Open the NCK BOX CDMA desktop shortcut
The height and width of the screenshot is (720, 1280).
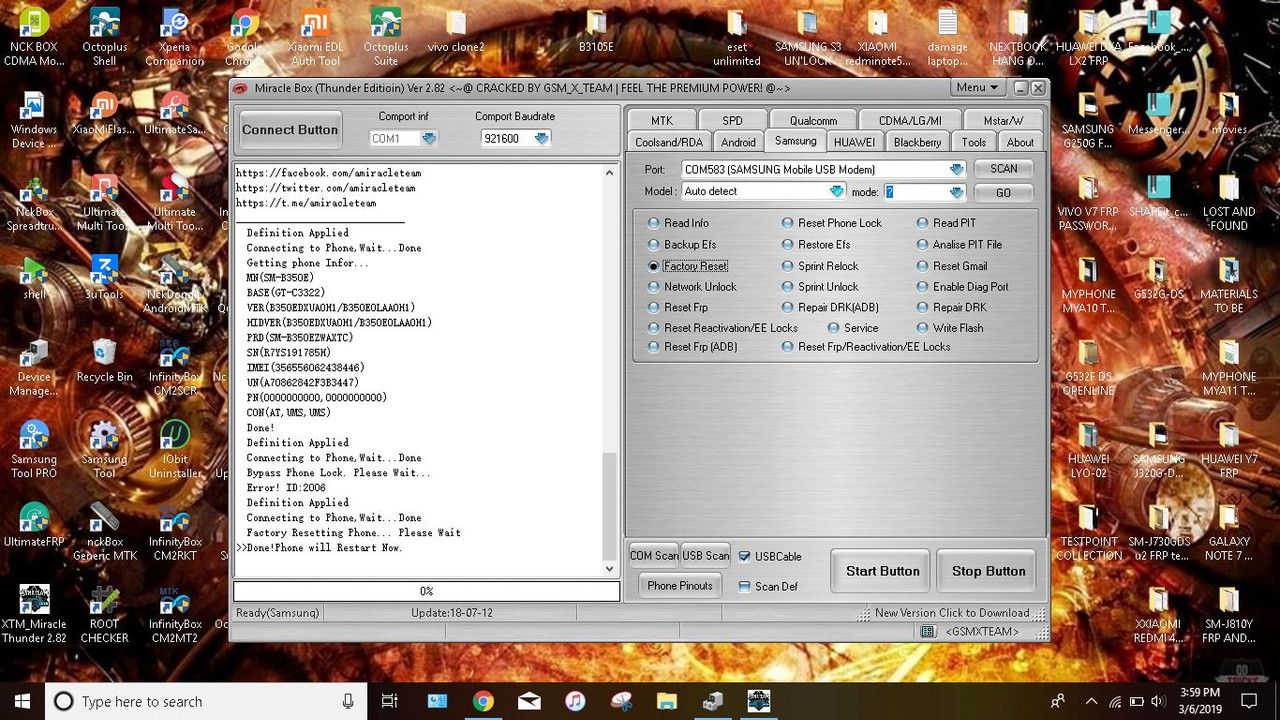tap(36, 38)
